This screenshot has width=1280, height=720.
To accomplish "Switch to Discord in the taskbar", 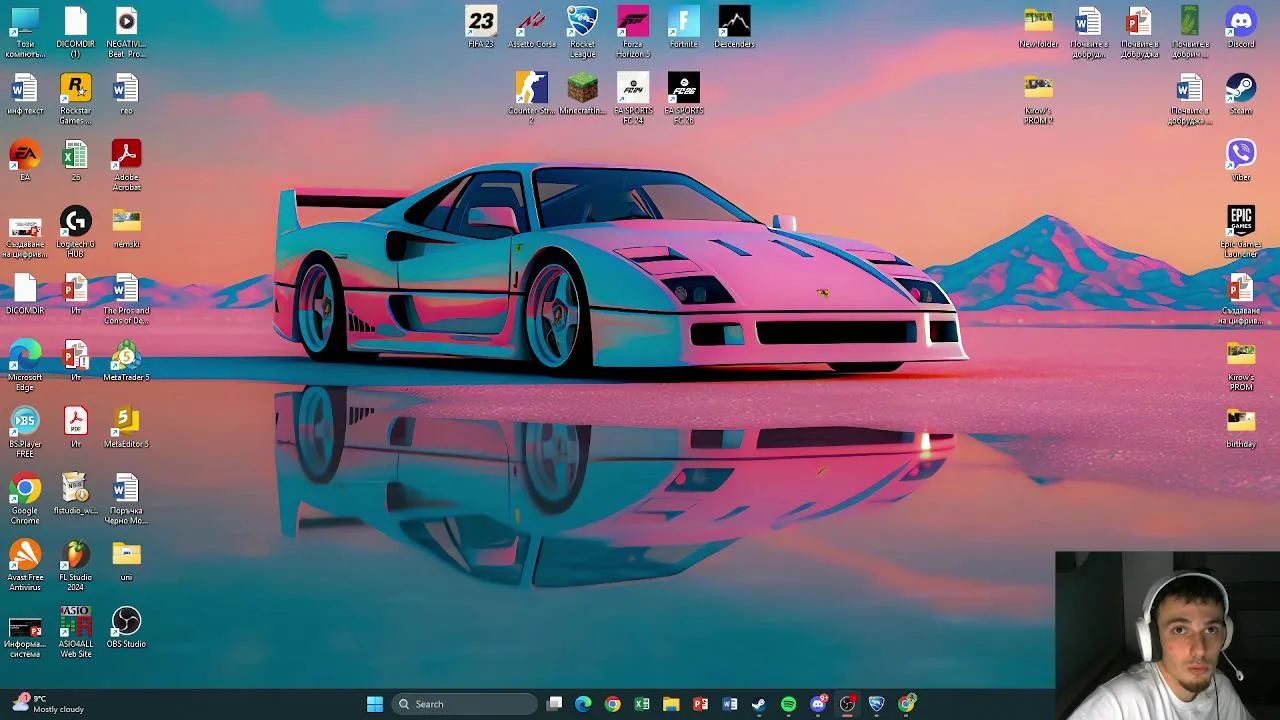I will 818,704.
